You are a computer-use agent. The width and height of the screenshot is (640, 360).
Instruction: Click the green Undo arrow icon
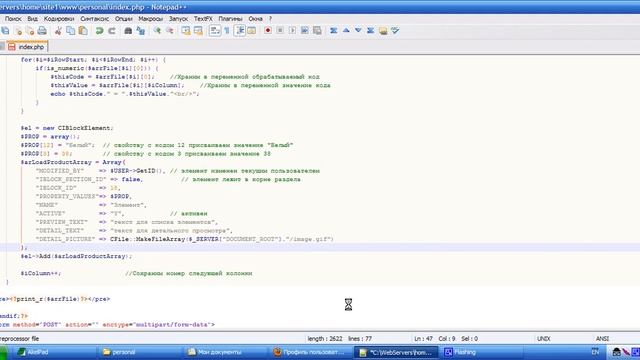(99, 31)
